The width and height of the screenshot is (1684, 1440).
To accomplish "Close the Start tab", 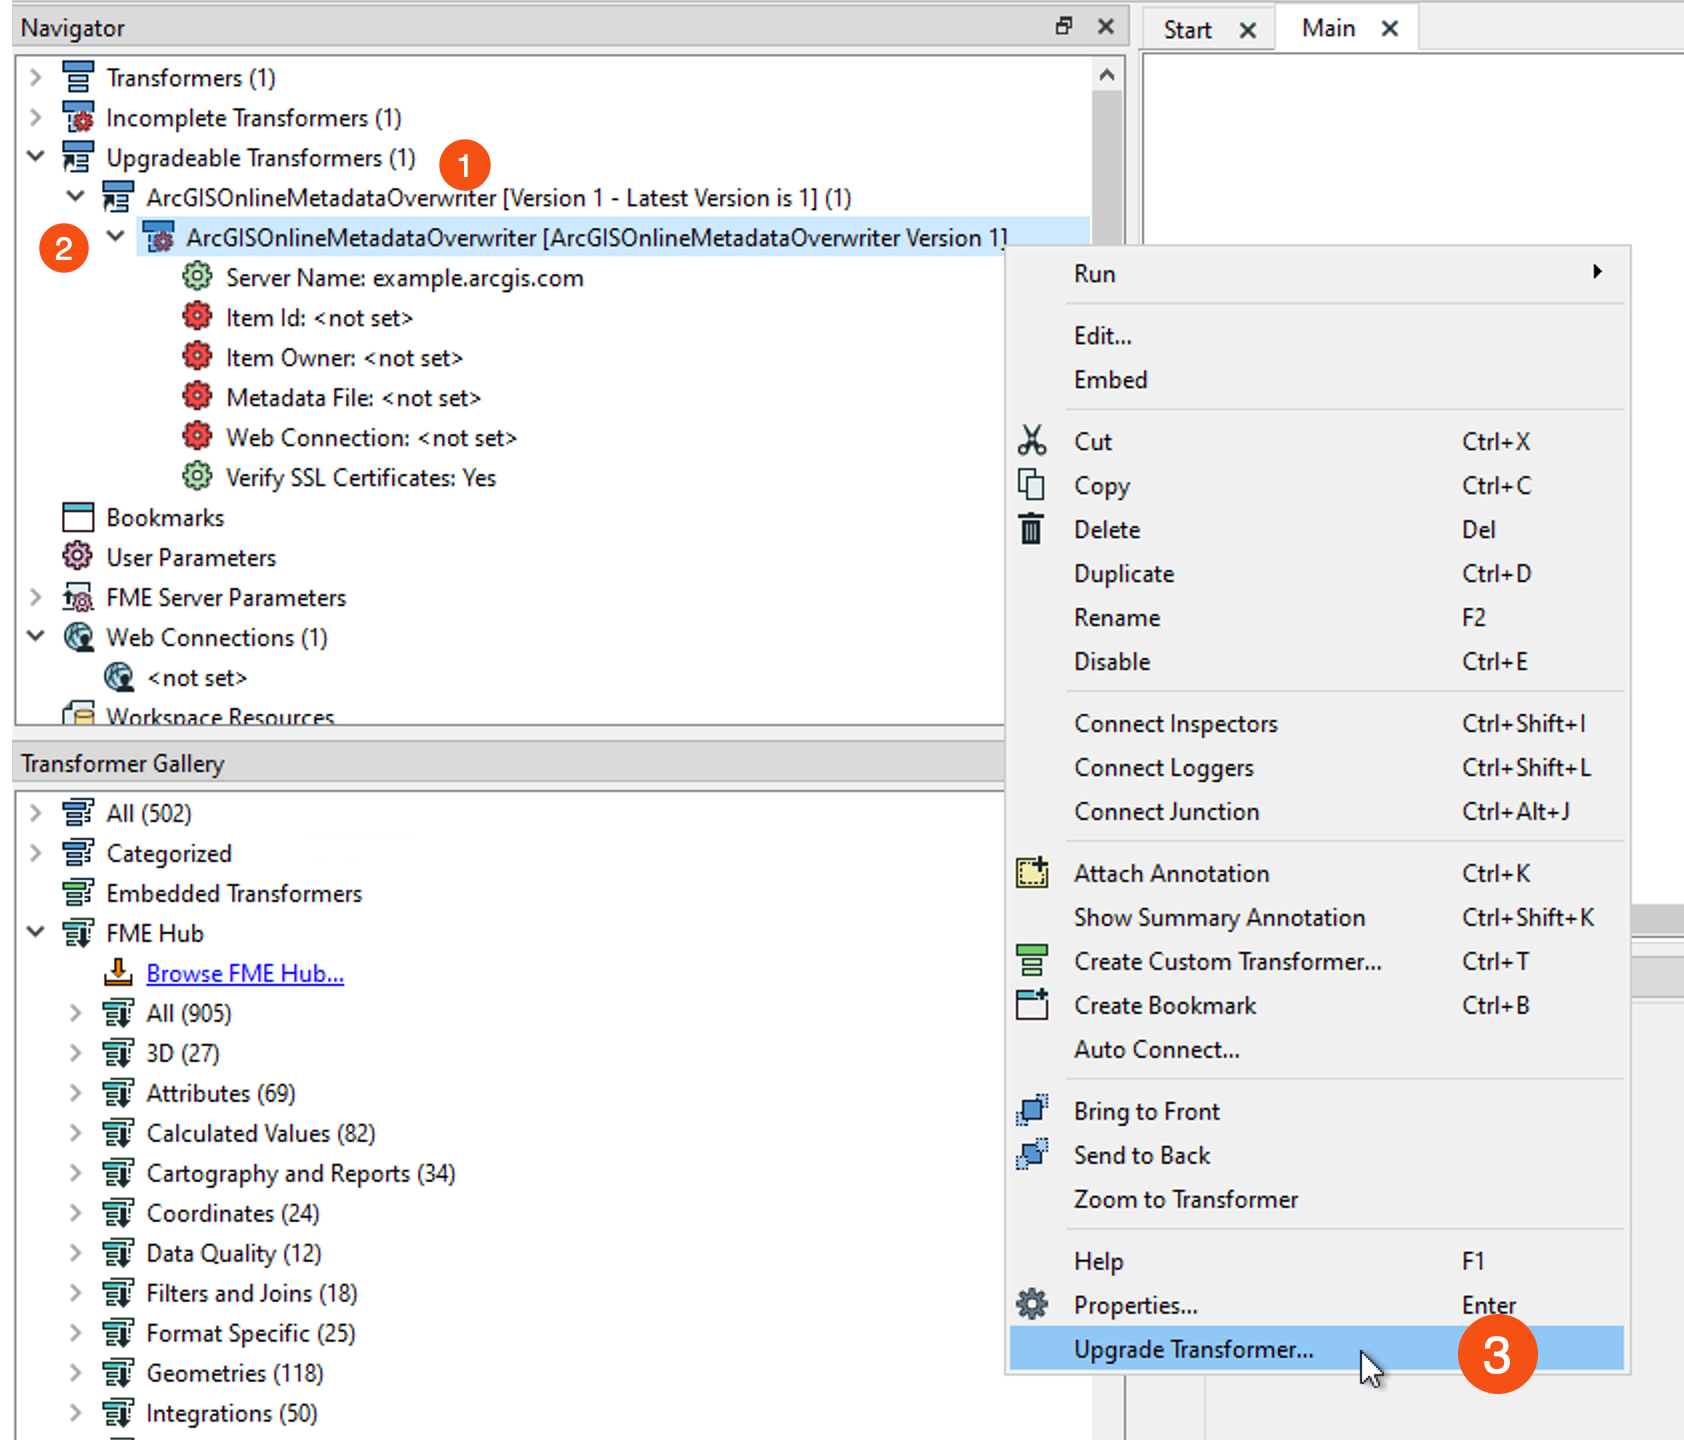I will point(1248,30).
